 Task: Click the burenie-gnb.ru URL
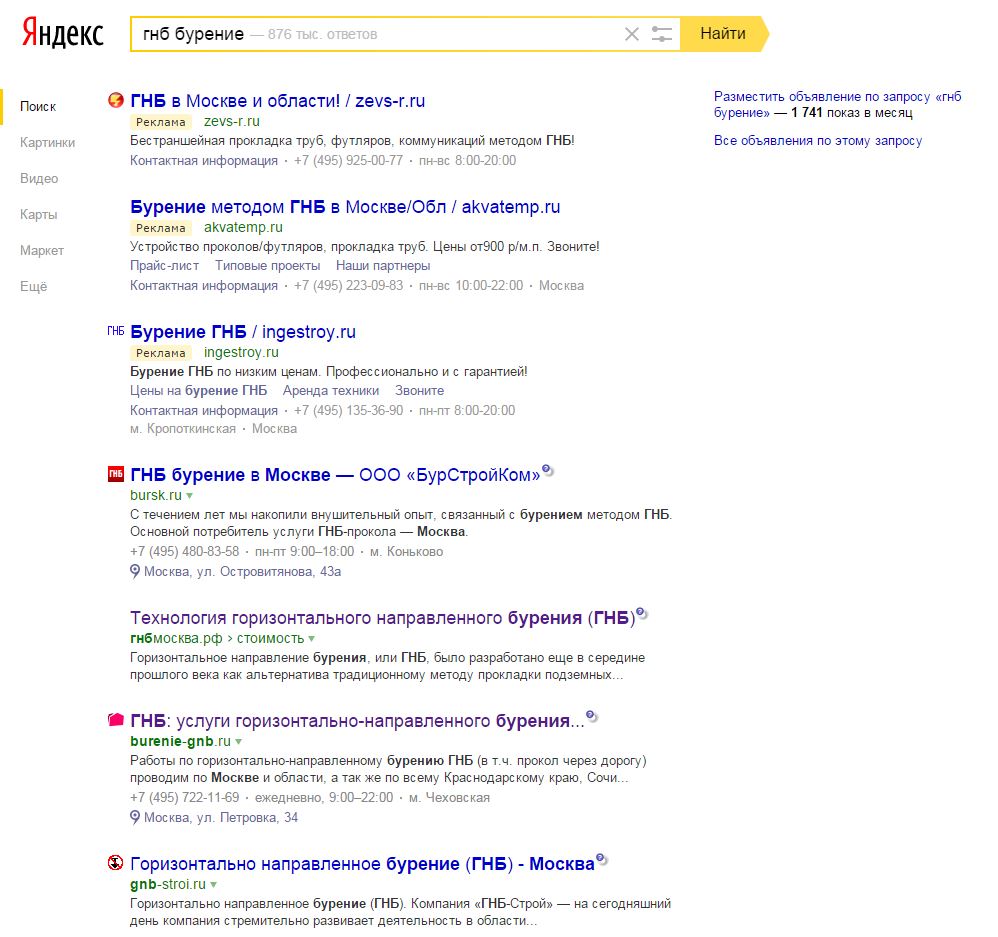180,741
